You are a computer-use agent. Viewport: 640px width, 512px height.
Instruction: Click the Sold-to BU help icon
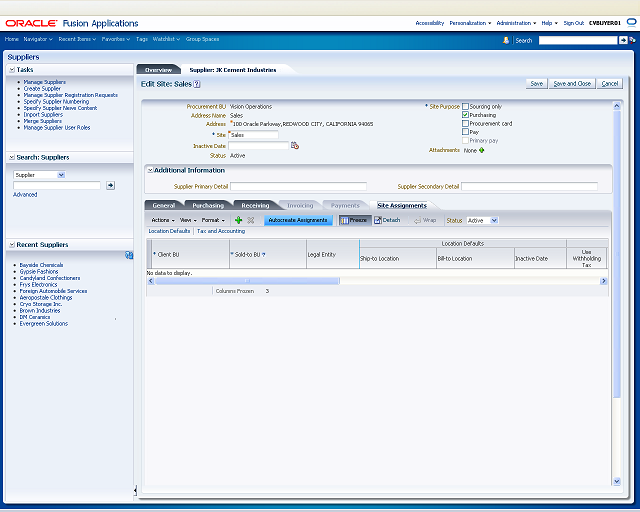[x=264, y=254]
